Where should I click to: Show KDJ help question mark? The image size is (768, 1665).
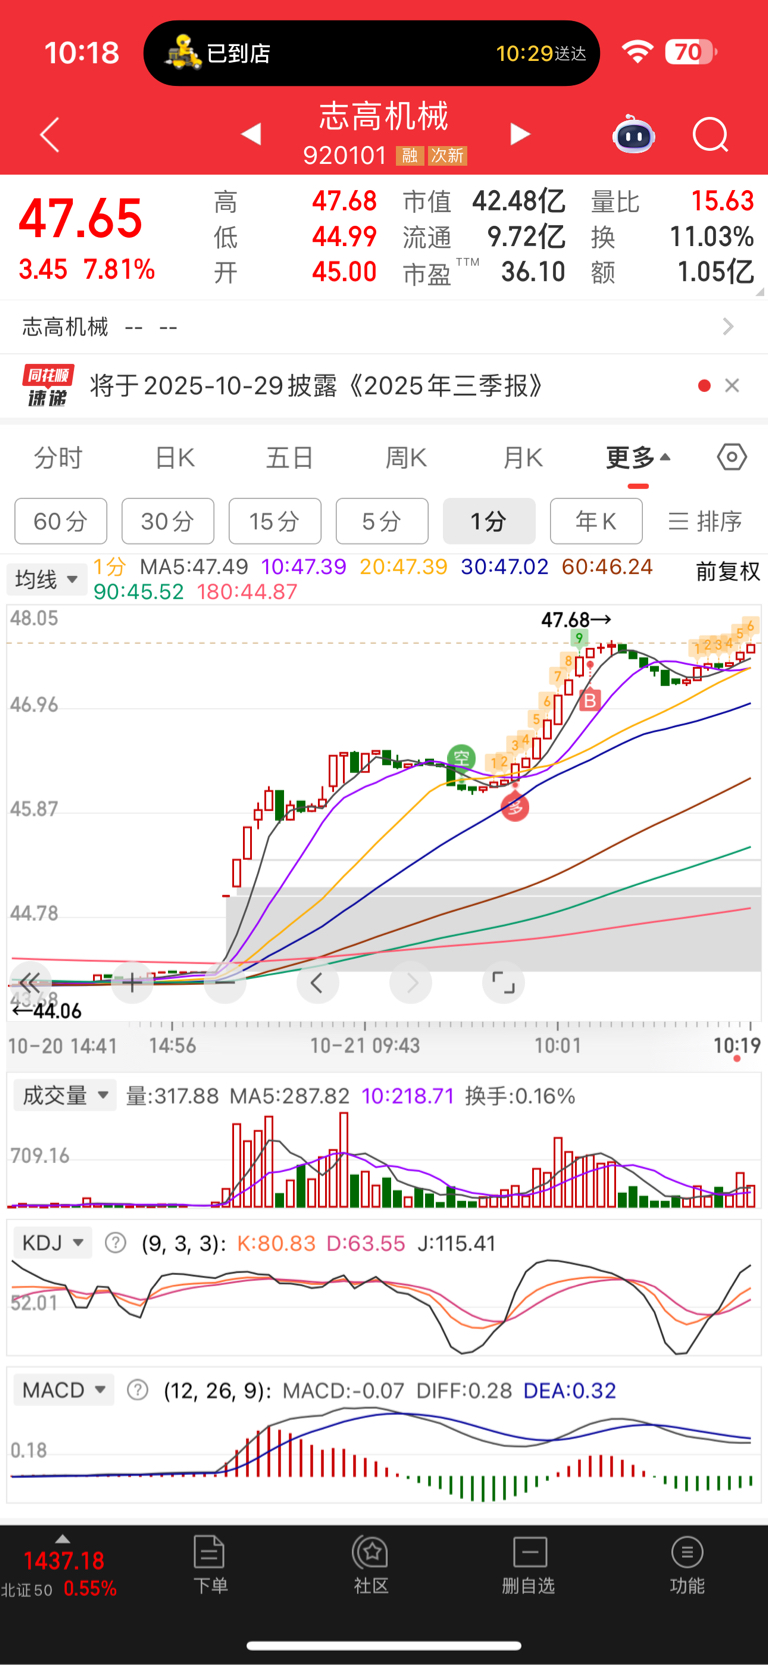[116, 1243]
